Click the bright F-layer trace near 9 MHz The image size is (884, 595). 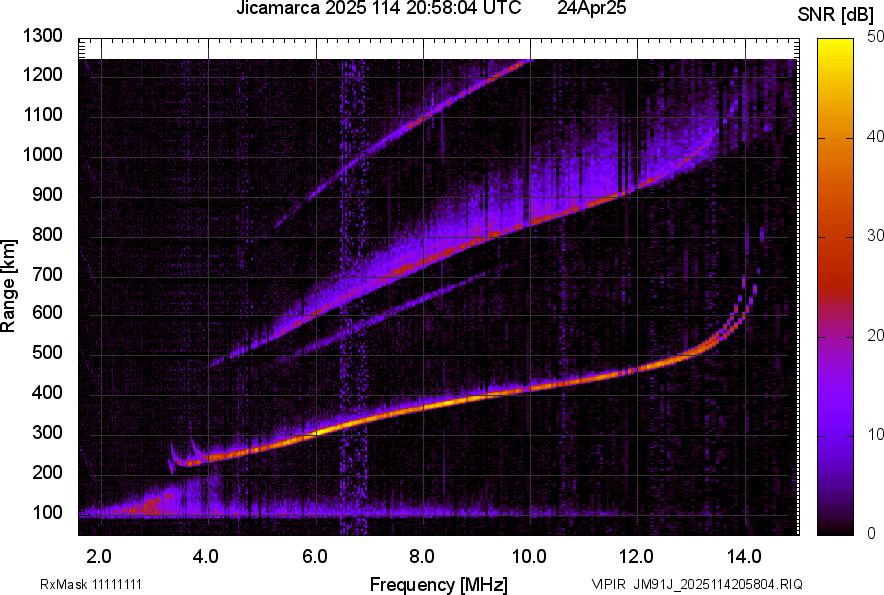tap(477, 398)
